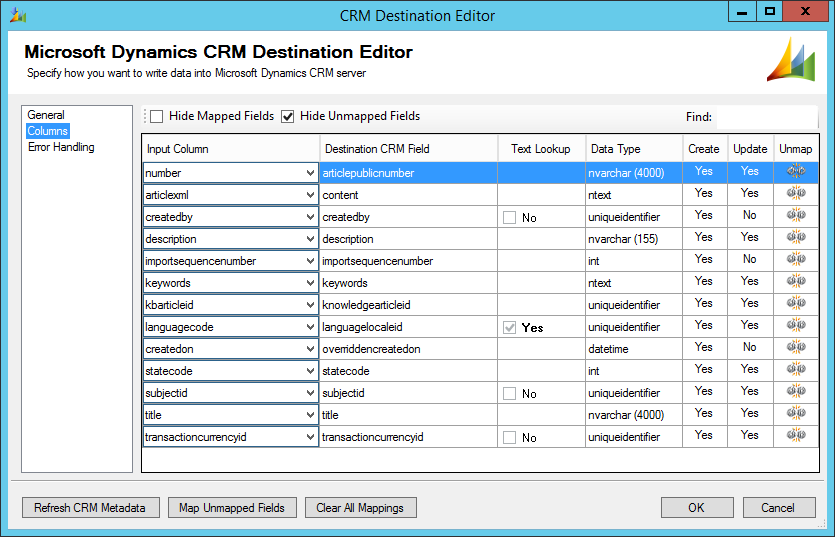835x537 pixels.
Task: Click Update value No for importsequencenumber
Action: coord(750,259)
